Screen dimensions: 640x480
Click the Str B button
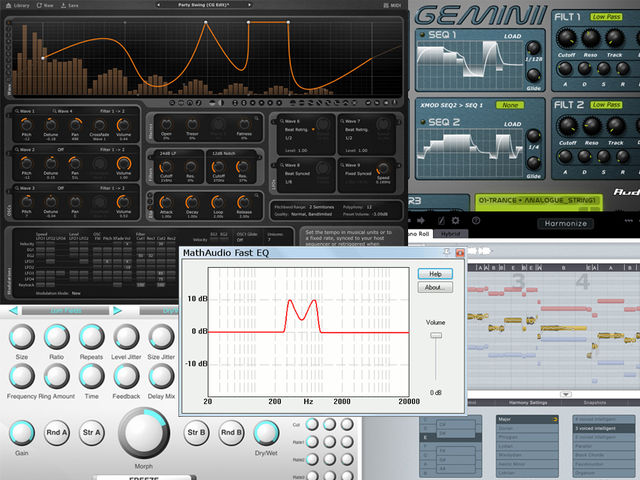tap(196, 433)
